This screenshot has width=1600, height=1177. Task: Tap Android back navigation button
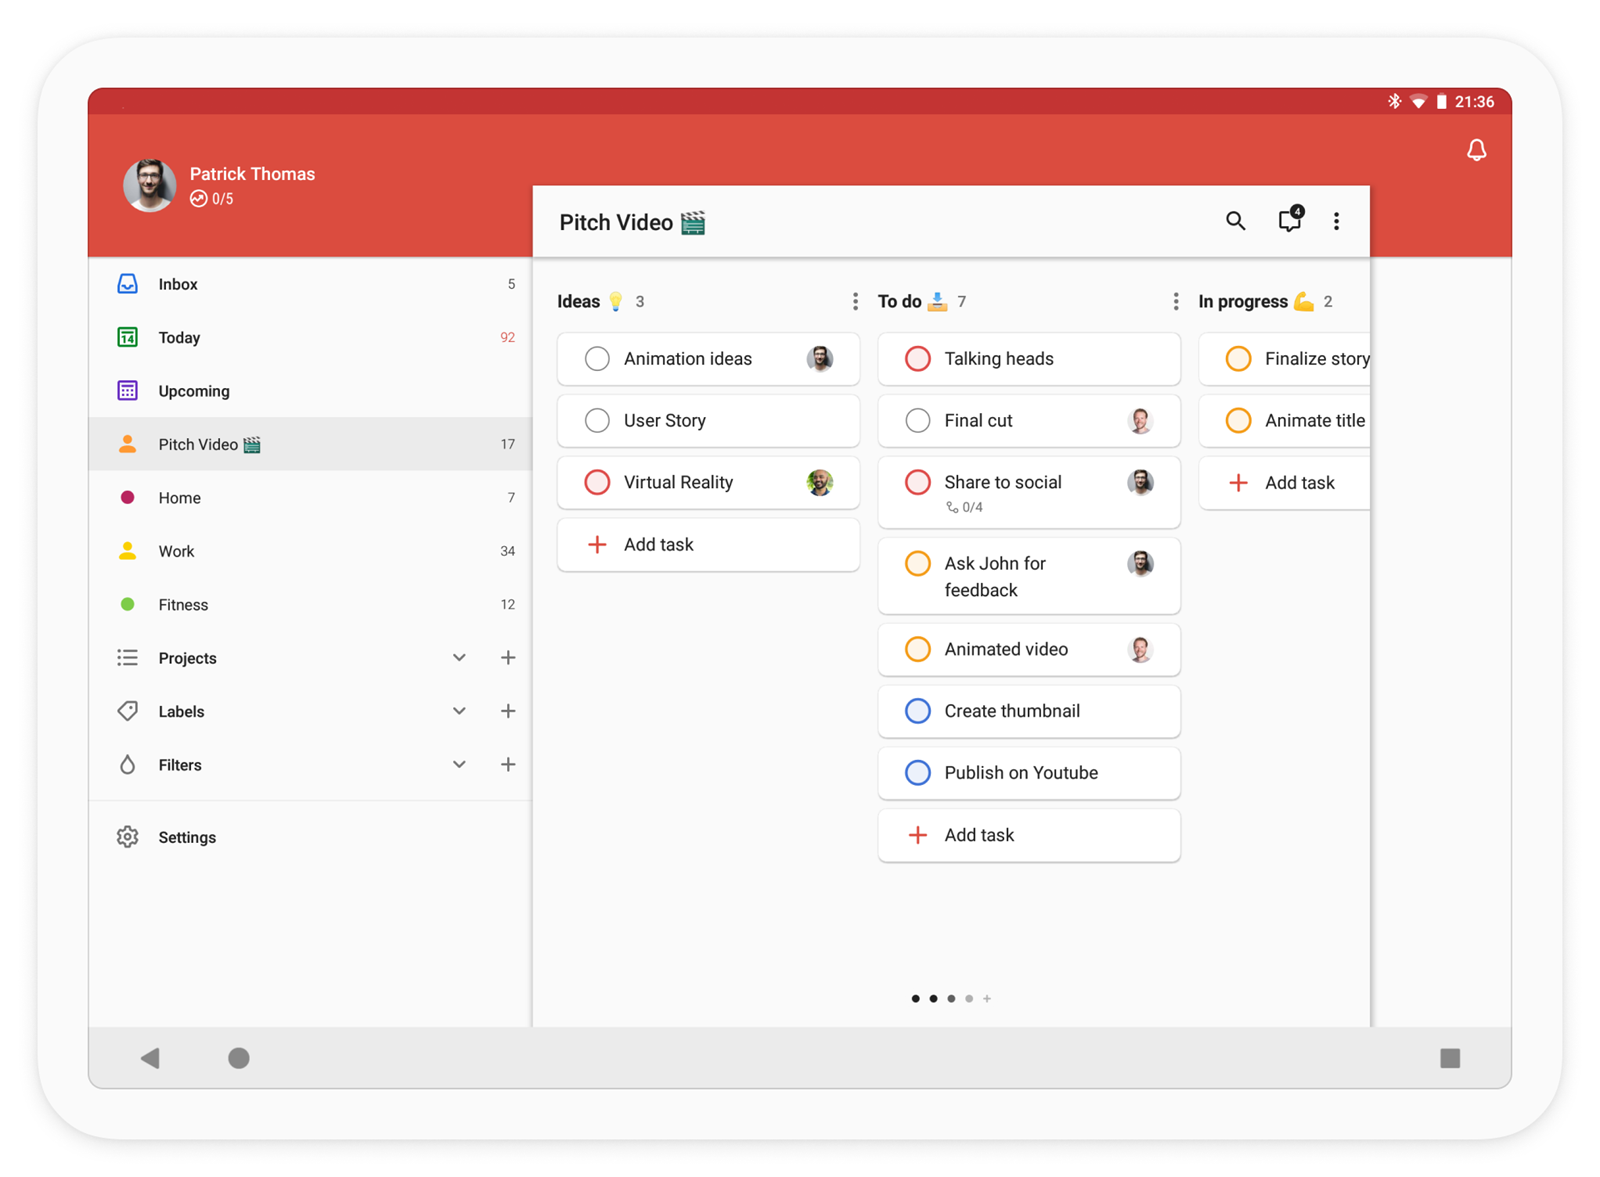point(150,1057)
